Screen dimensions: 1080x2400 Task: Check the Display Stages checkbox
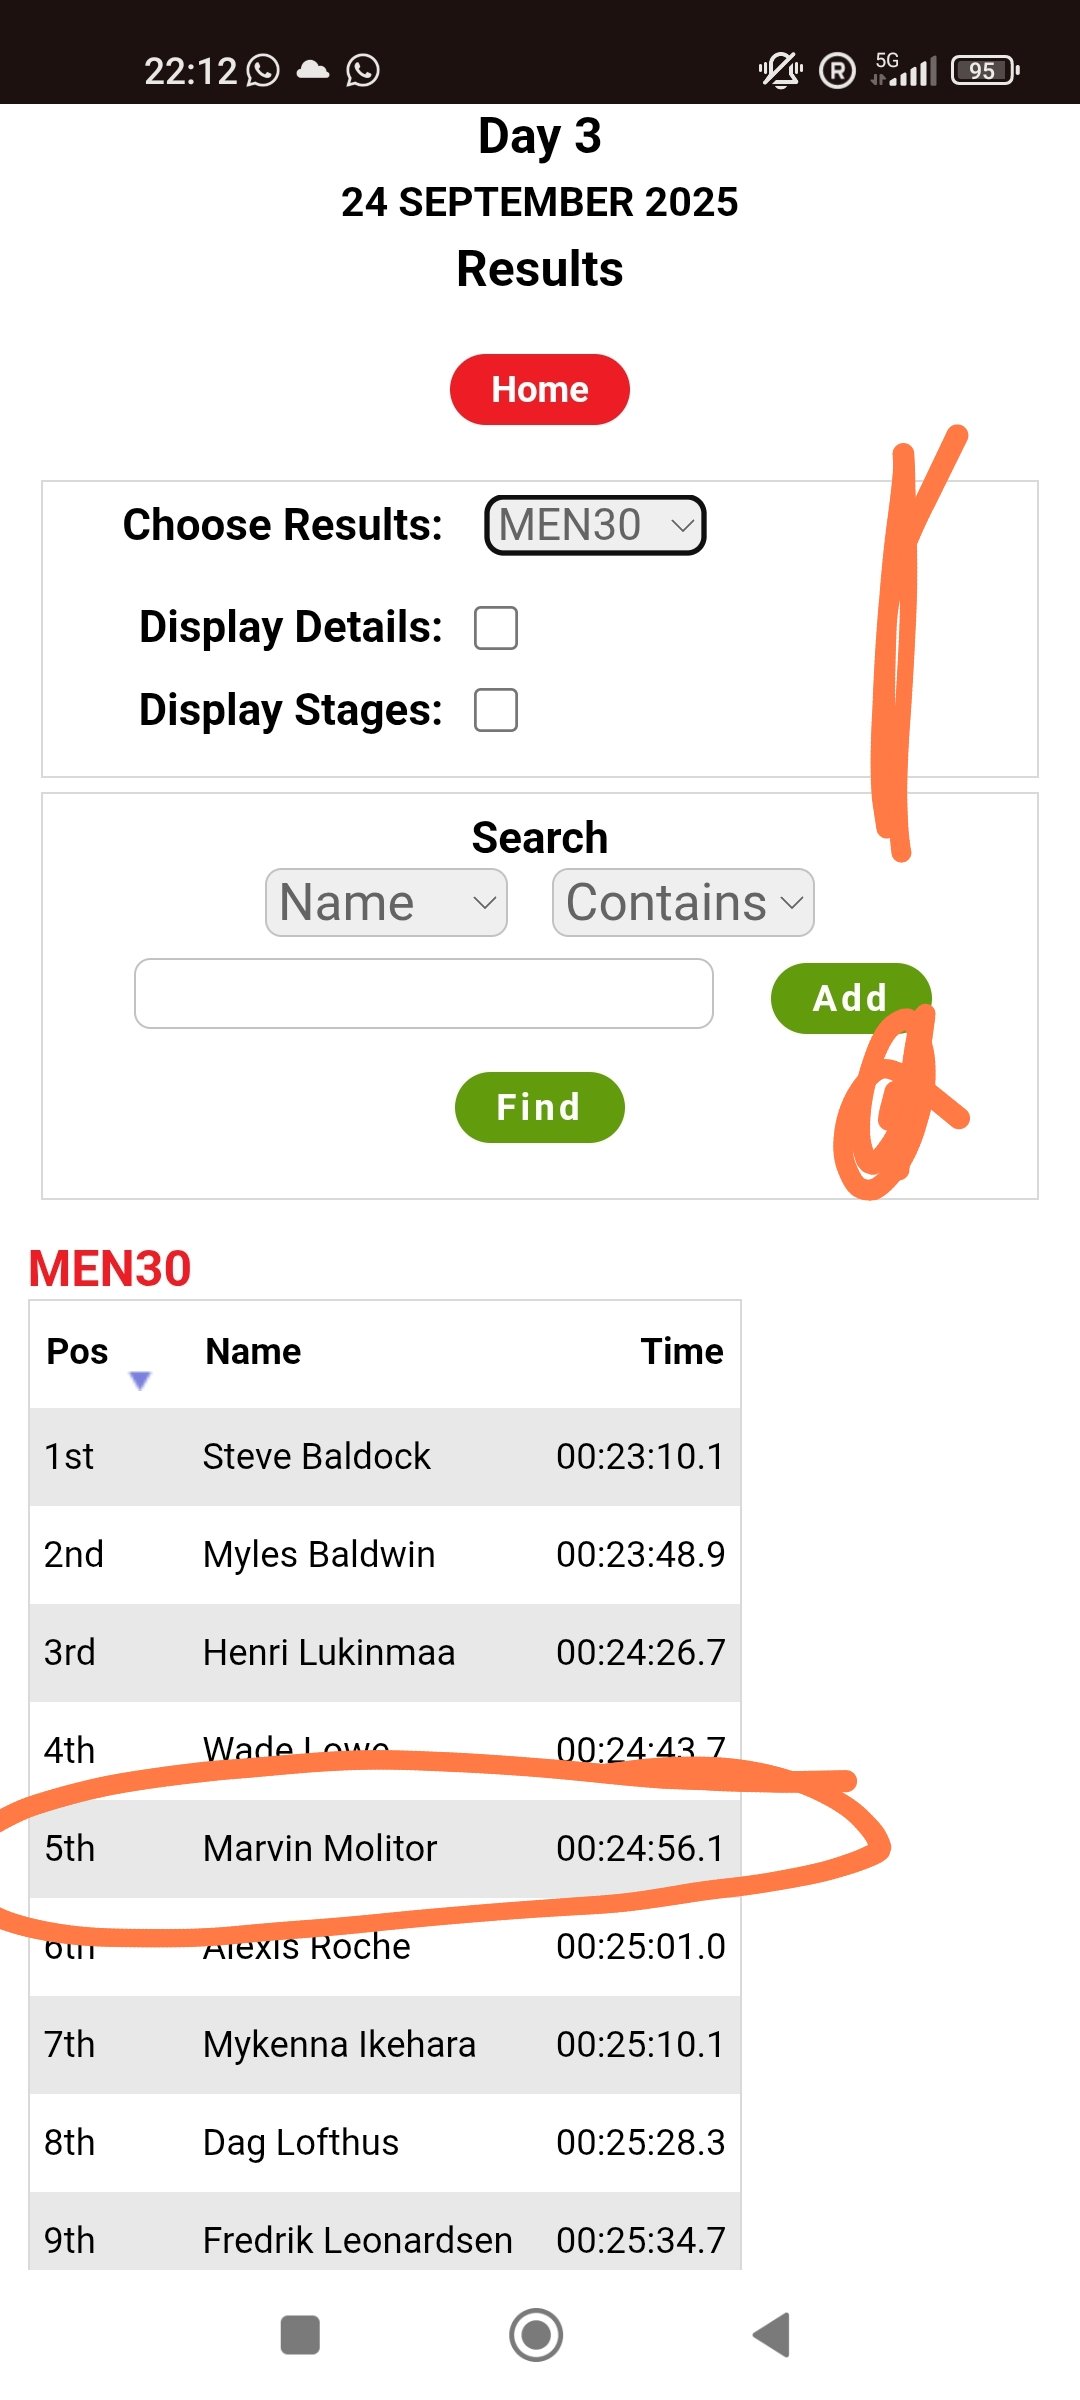(x=496, y=710)
